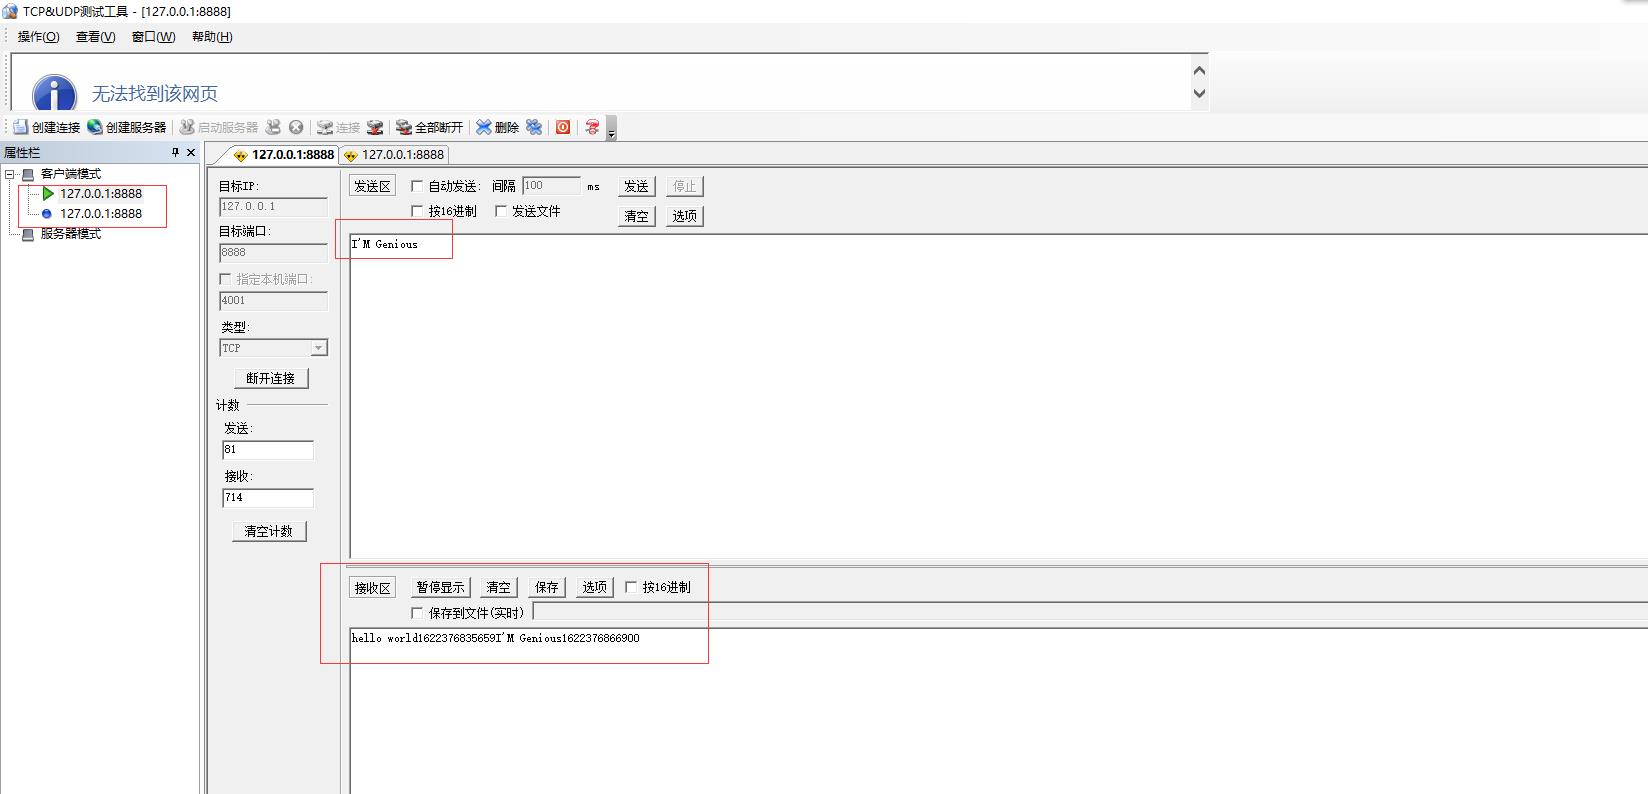Open the 查看(V) menu
The image size is (1648, 794).
pyautogui.click(x=96, y=37)
